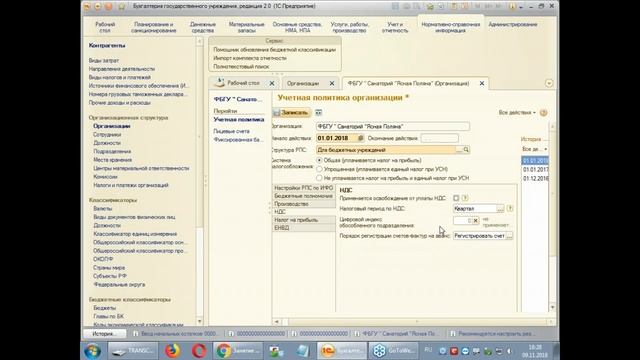Open Учет и отчетность section
640x360 pixels.
pyautogui.click(x=395, y=27)
